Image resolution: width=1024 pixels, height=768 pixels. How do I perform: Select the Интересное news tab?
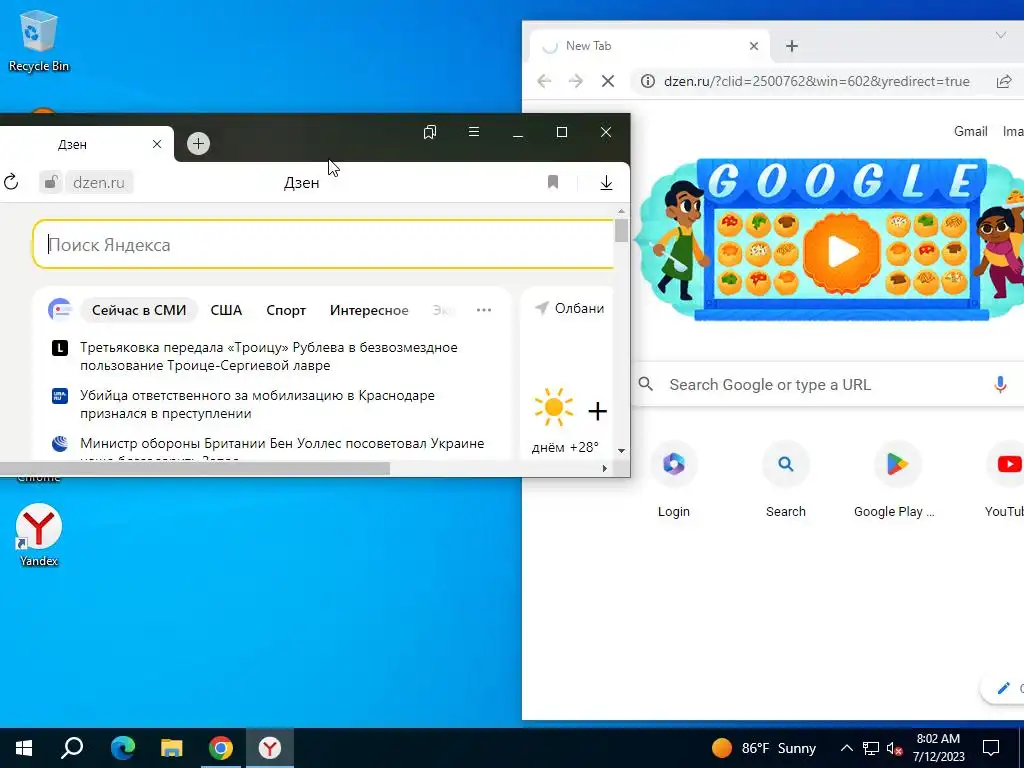(x=369, y=310)
